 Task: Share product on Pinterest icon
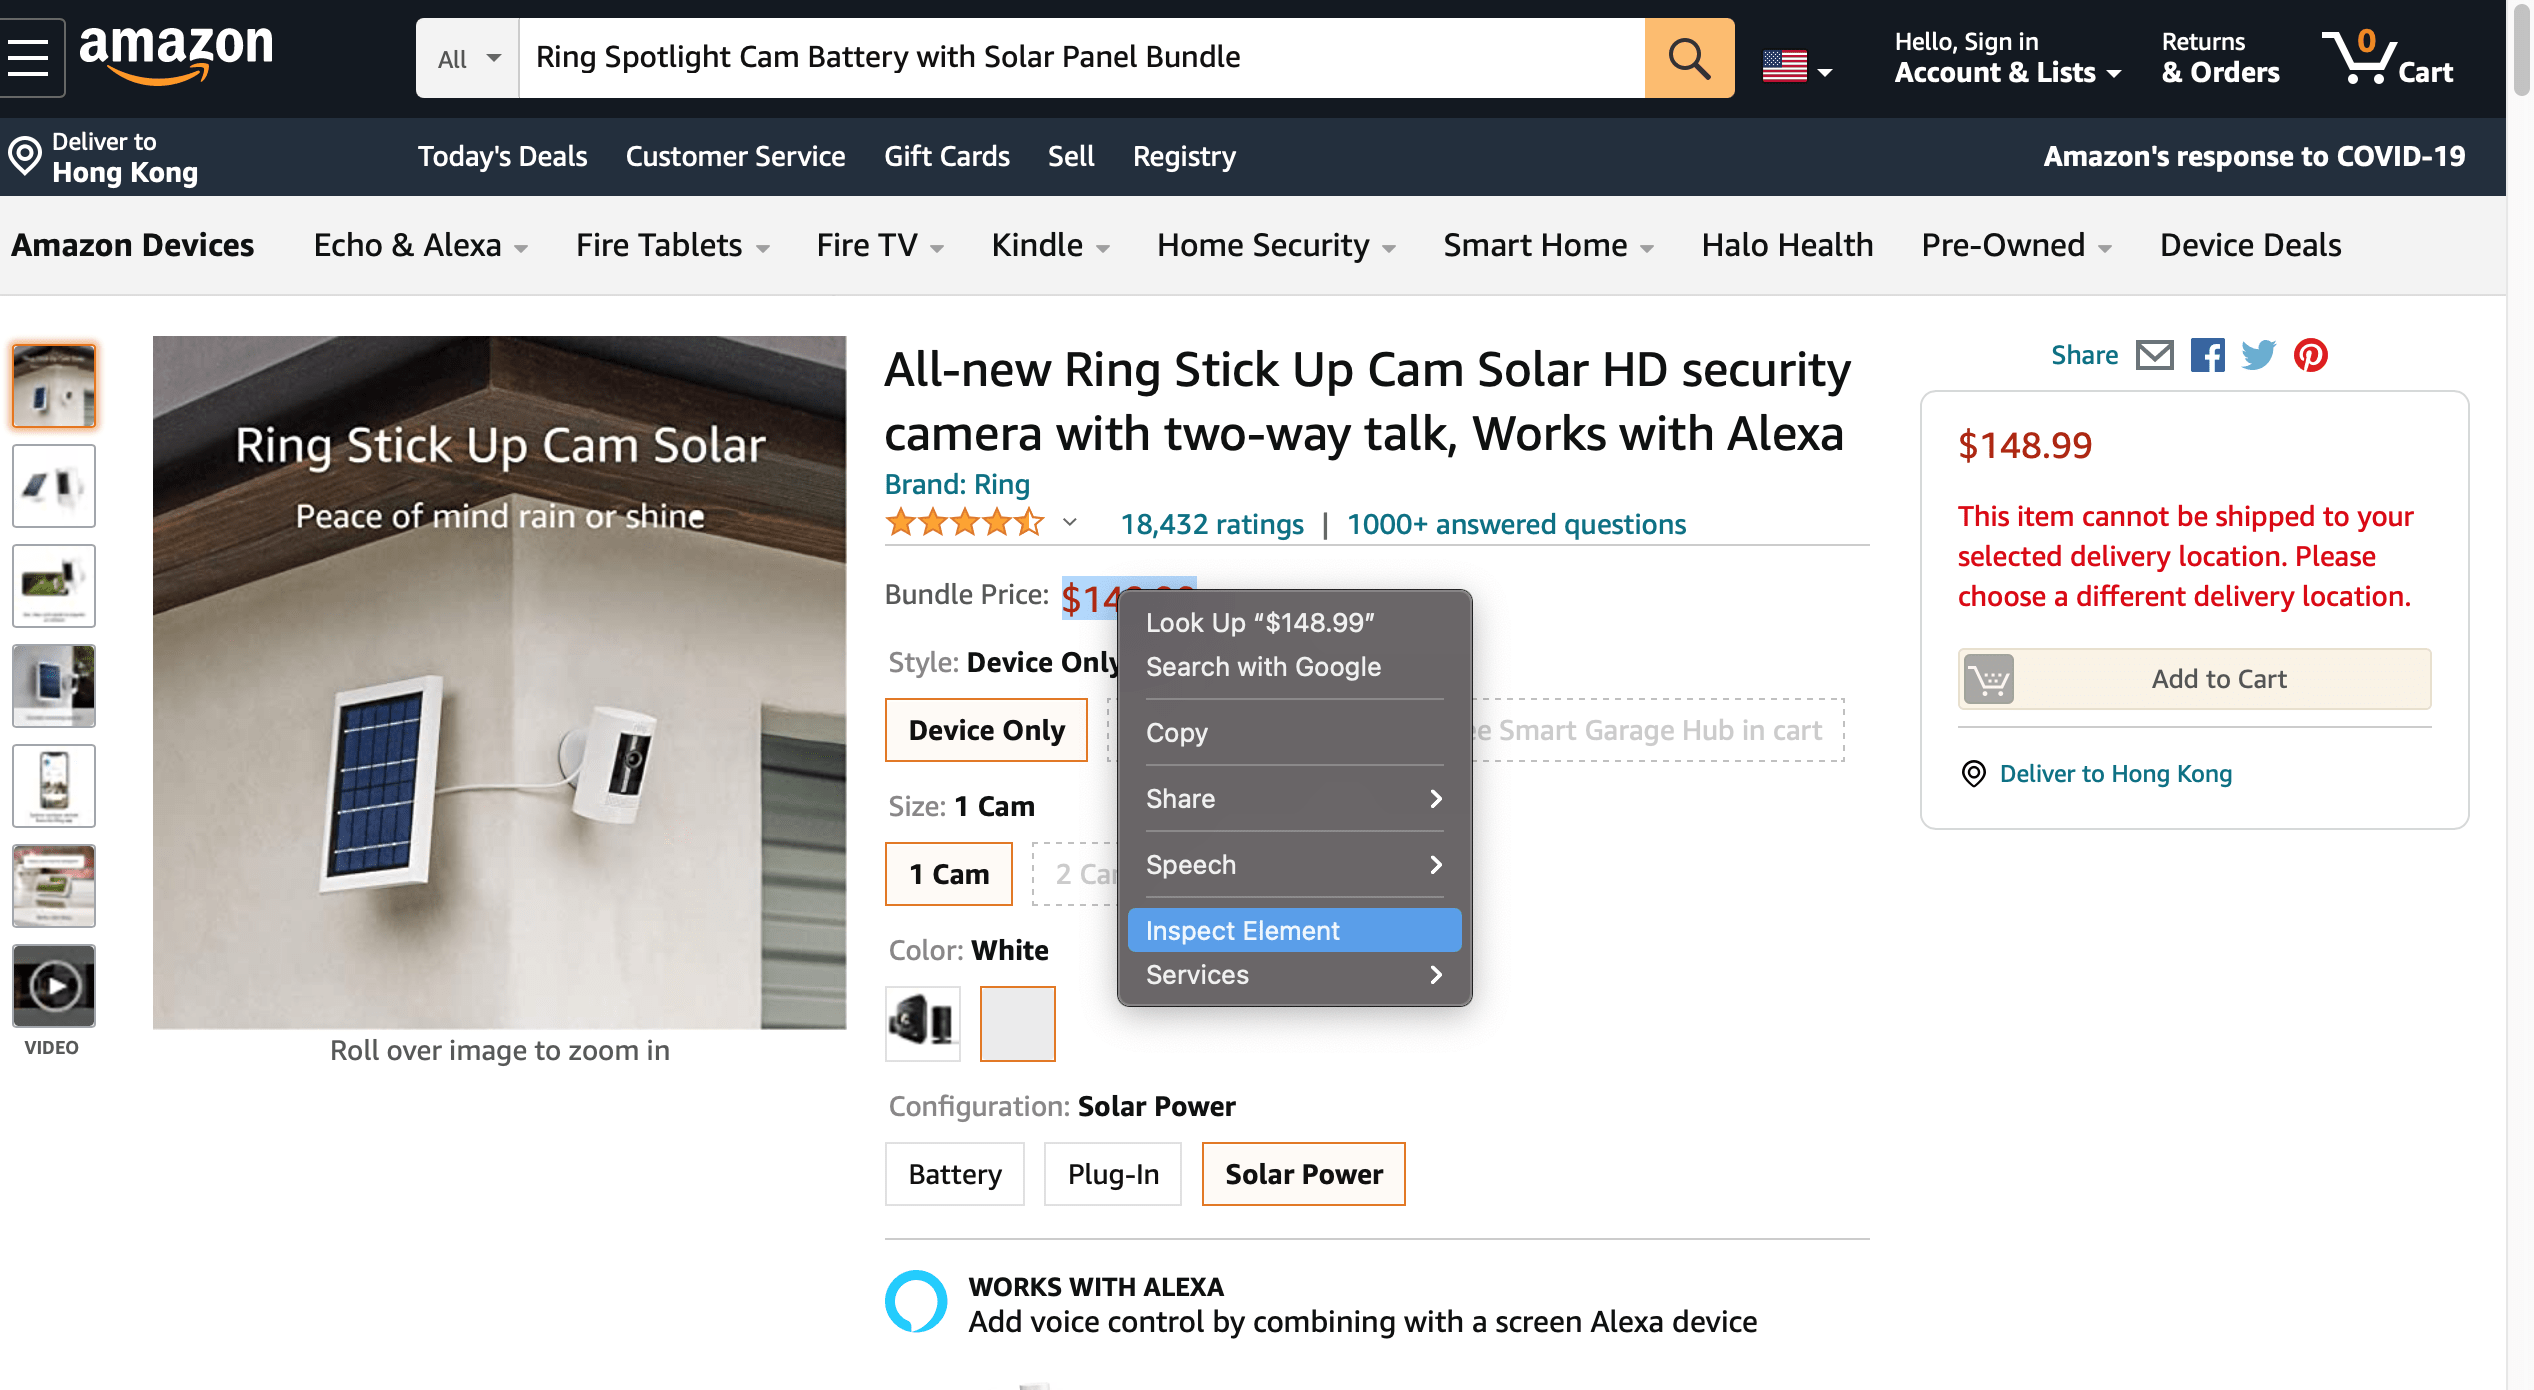[2310, 355]
